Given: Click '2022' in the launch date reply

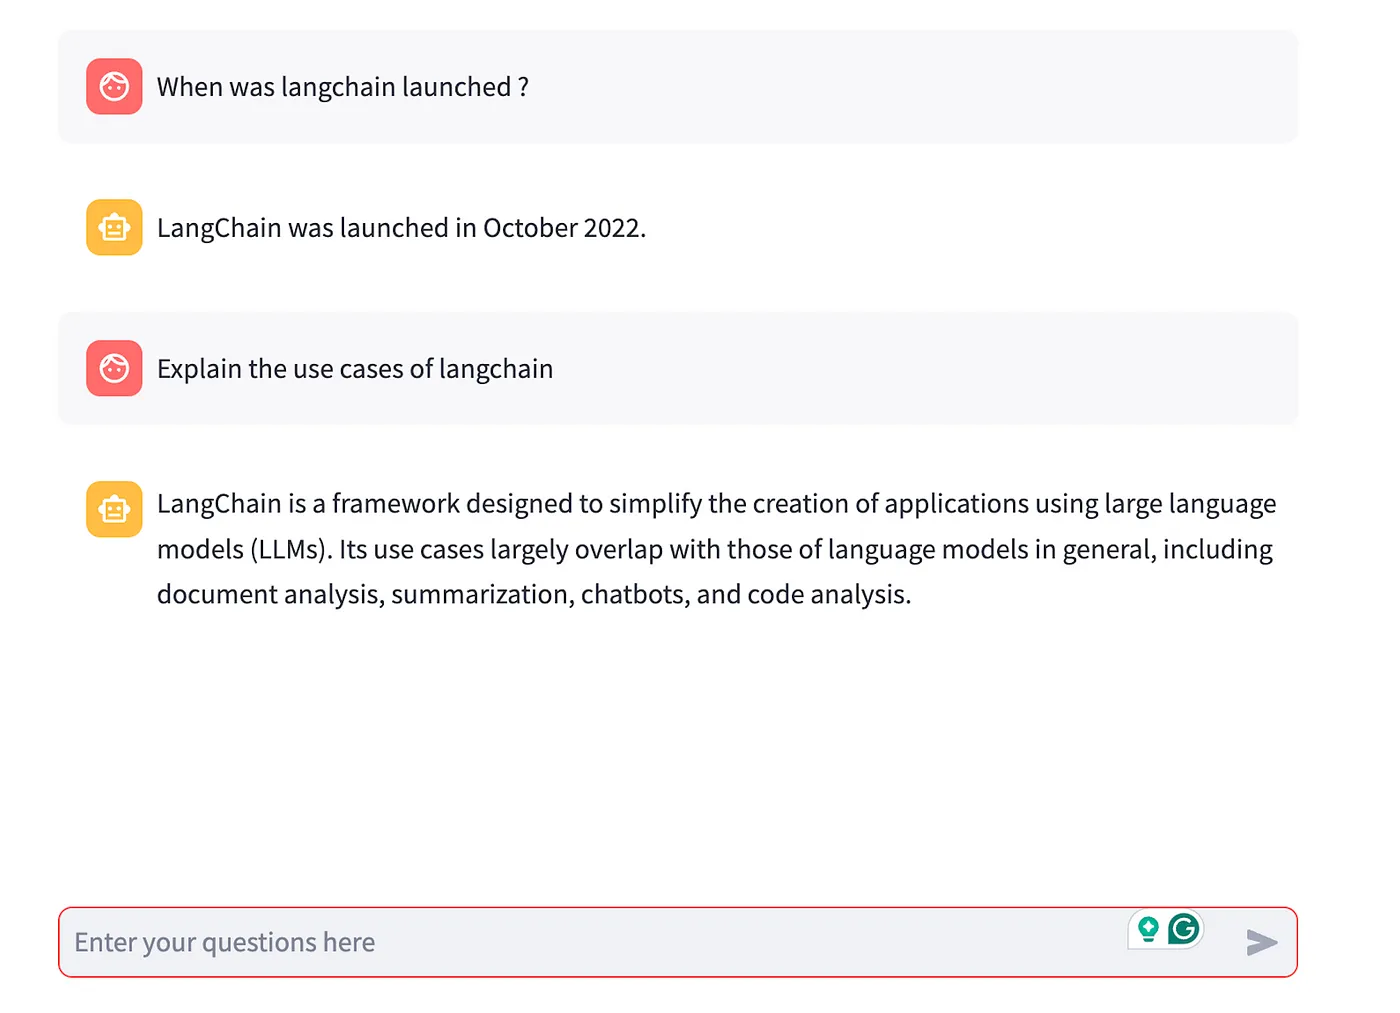Looking at the screenshot, I should [x=612, y=228].
